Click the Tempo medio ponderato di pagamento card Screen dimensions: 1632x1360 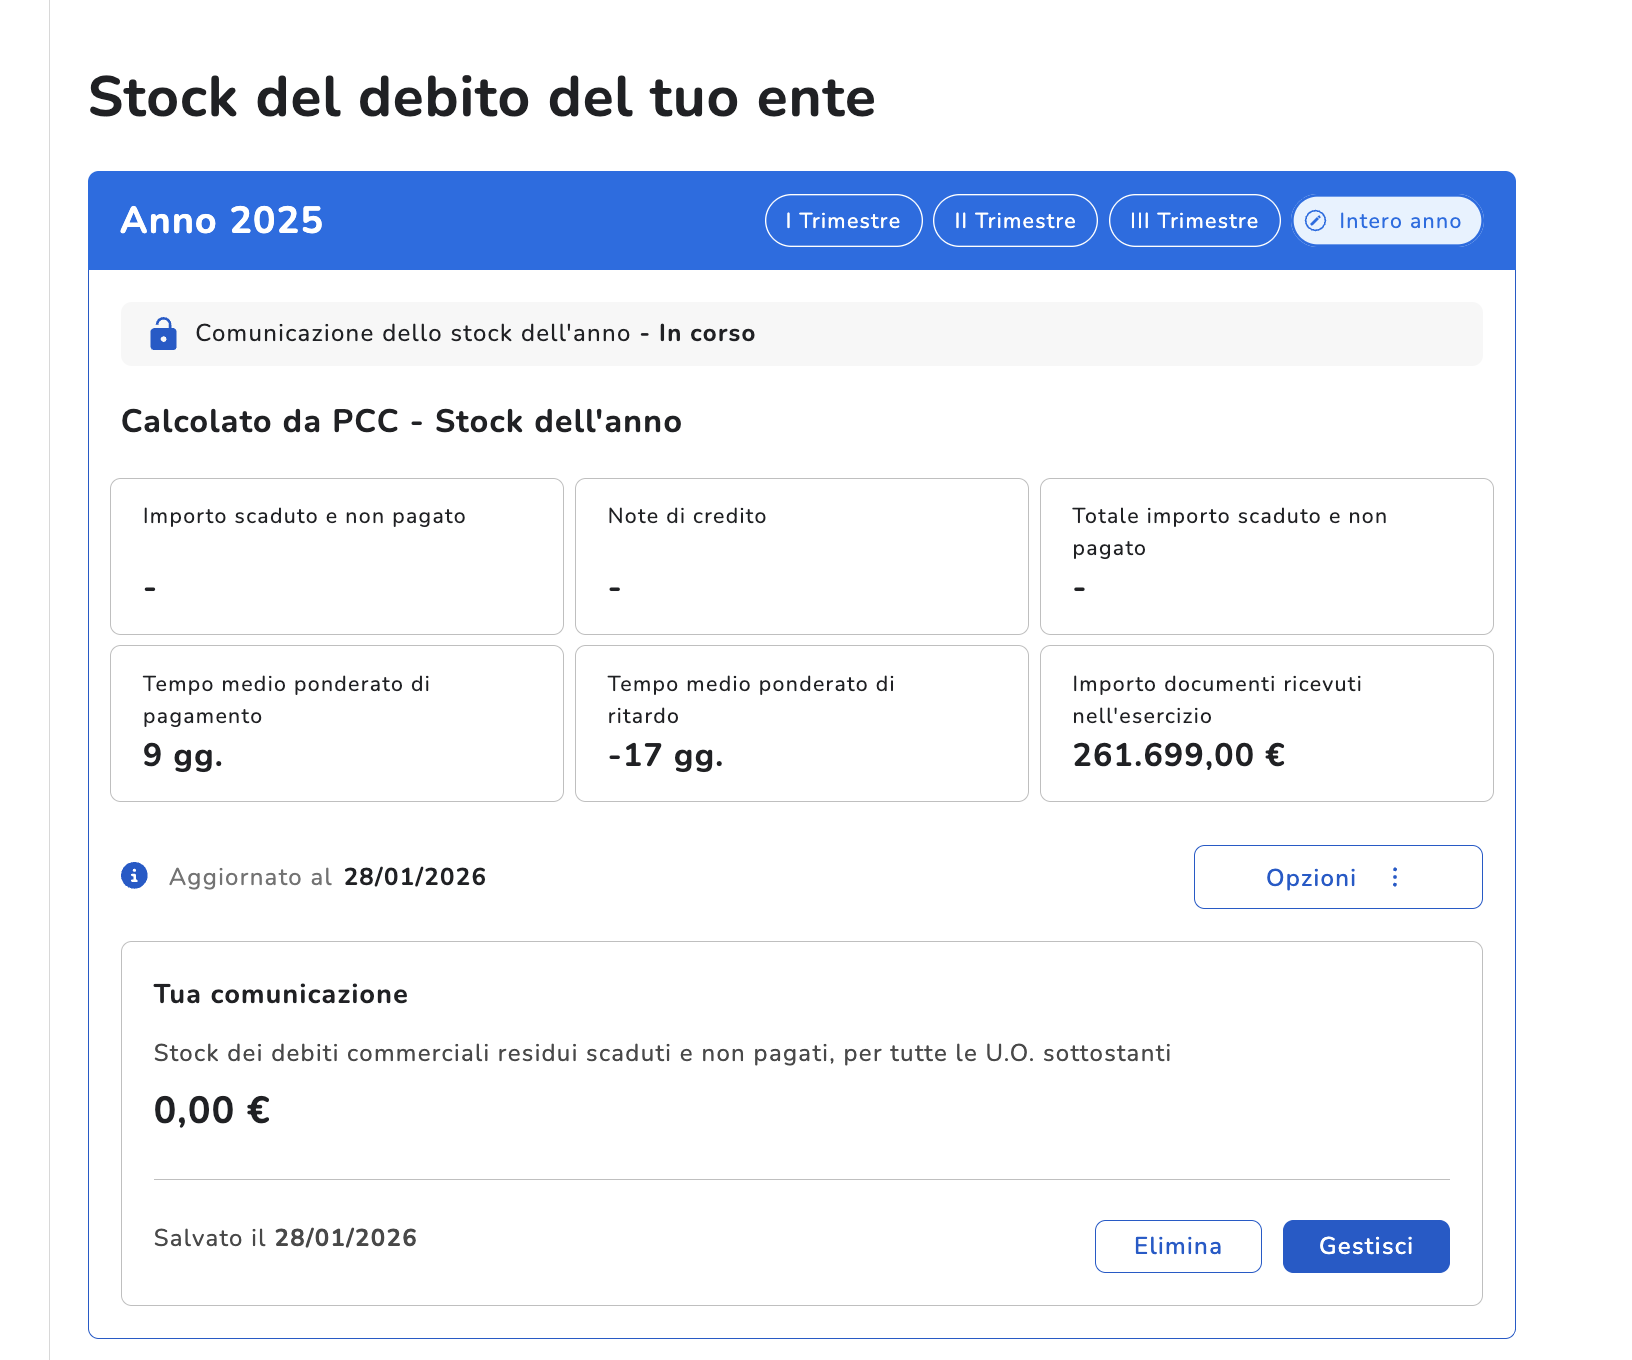click(337, 723)
